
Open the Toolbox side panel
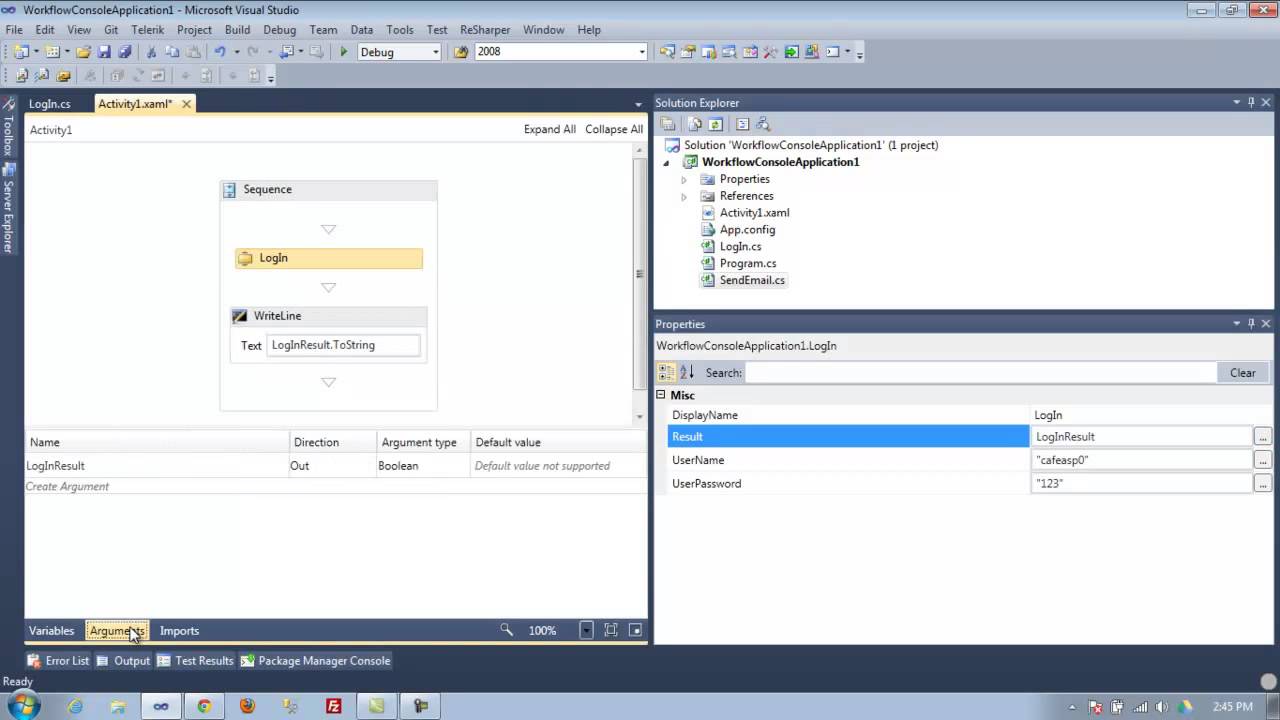(8, 128)
